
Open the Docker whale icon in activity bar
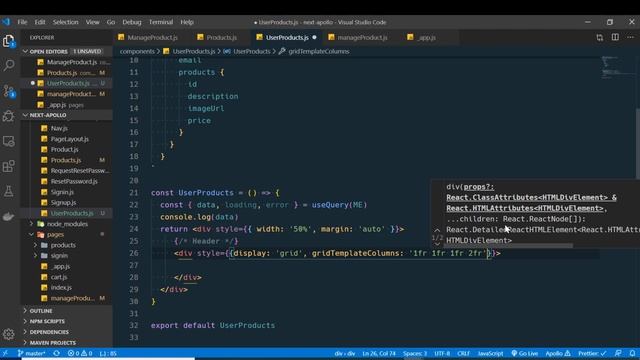[9, 216]
